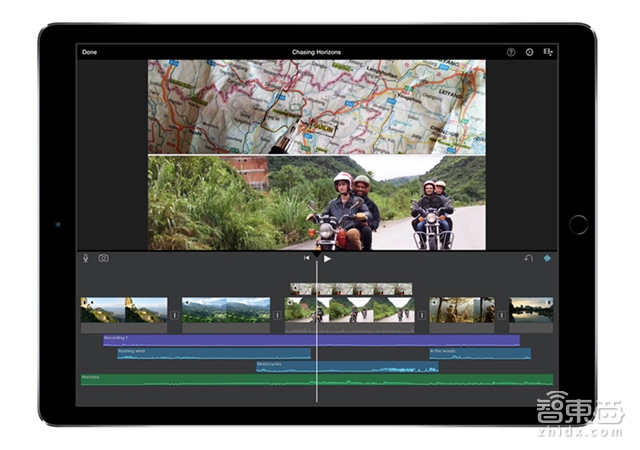
Task: Open the help question mark icon
Action: (511, 52)
